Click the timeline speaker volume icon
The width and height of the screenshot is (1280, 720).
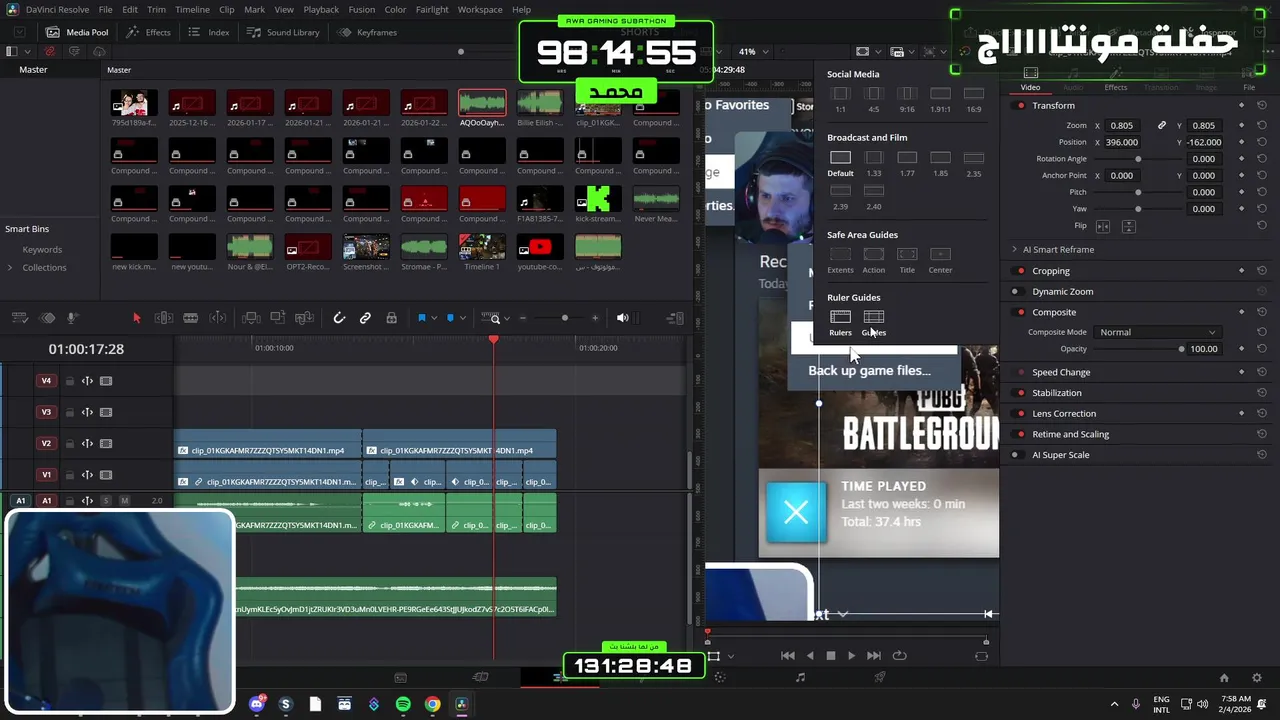click(x=622, y=318)
